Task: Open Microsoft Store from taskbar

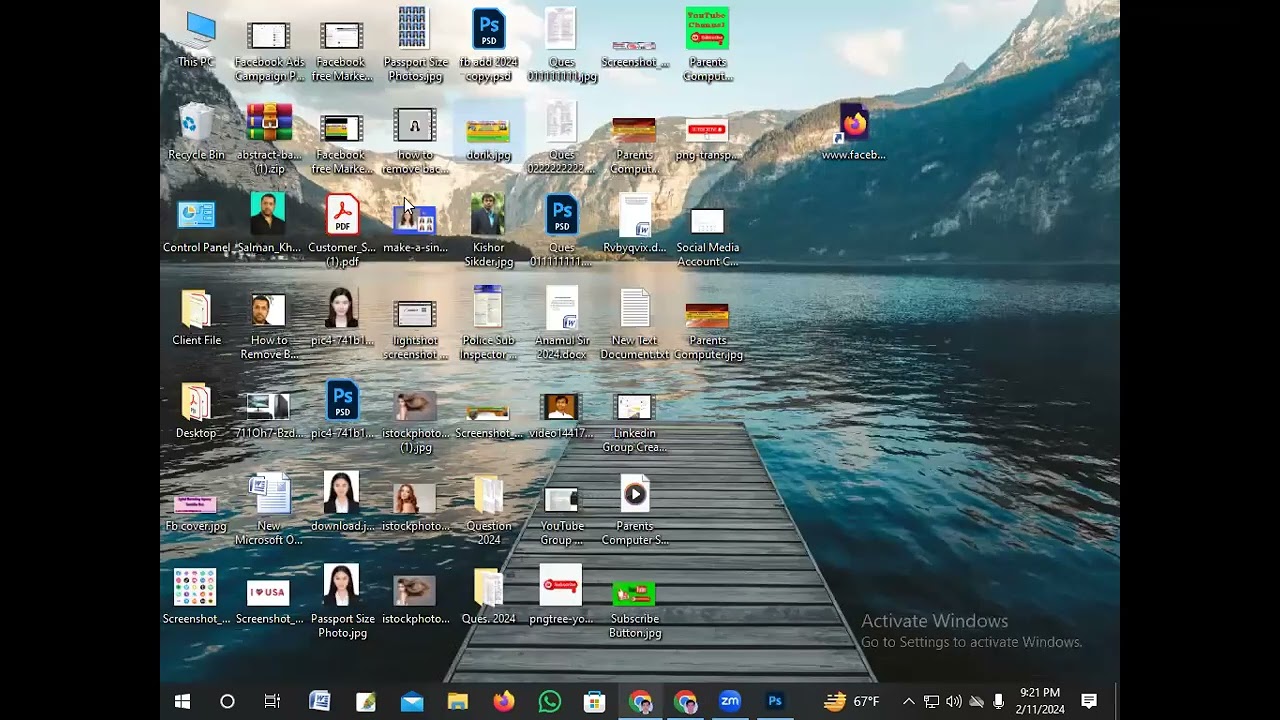Action: click(x=595, y=702)
